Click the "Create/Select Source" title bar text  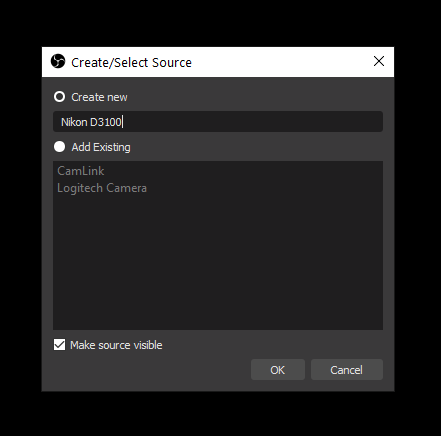(131, 62)
